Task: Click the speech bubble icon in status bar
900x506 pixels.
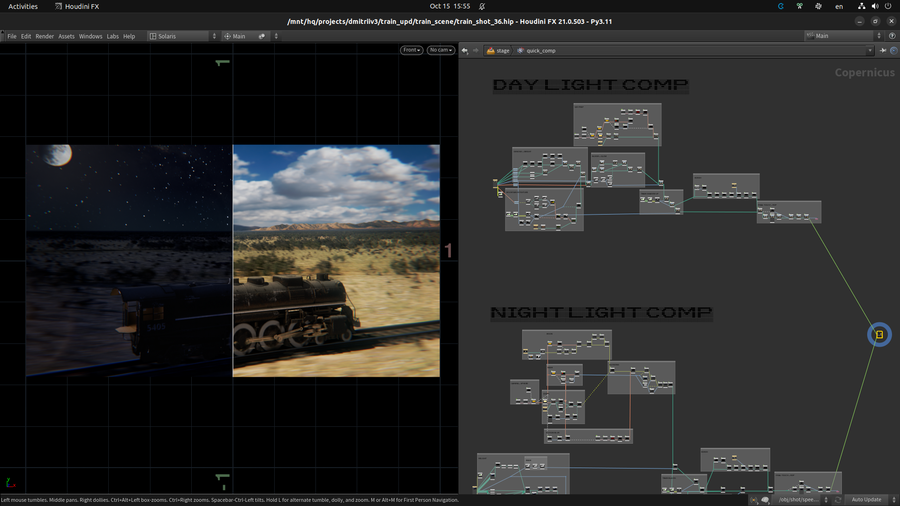Action: tap(765, 499)
